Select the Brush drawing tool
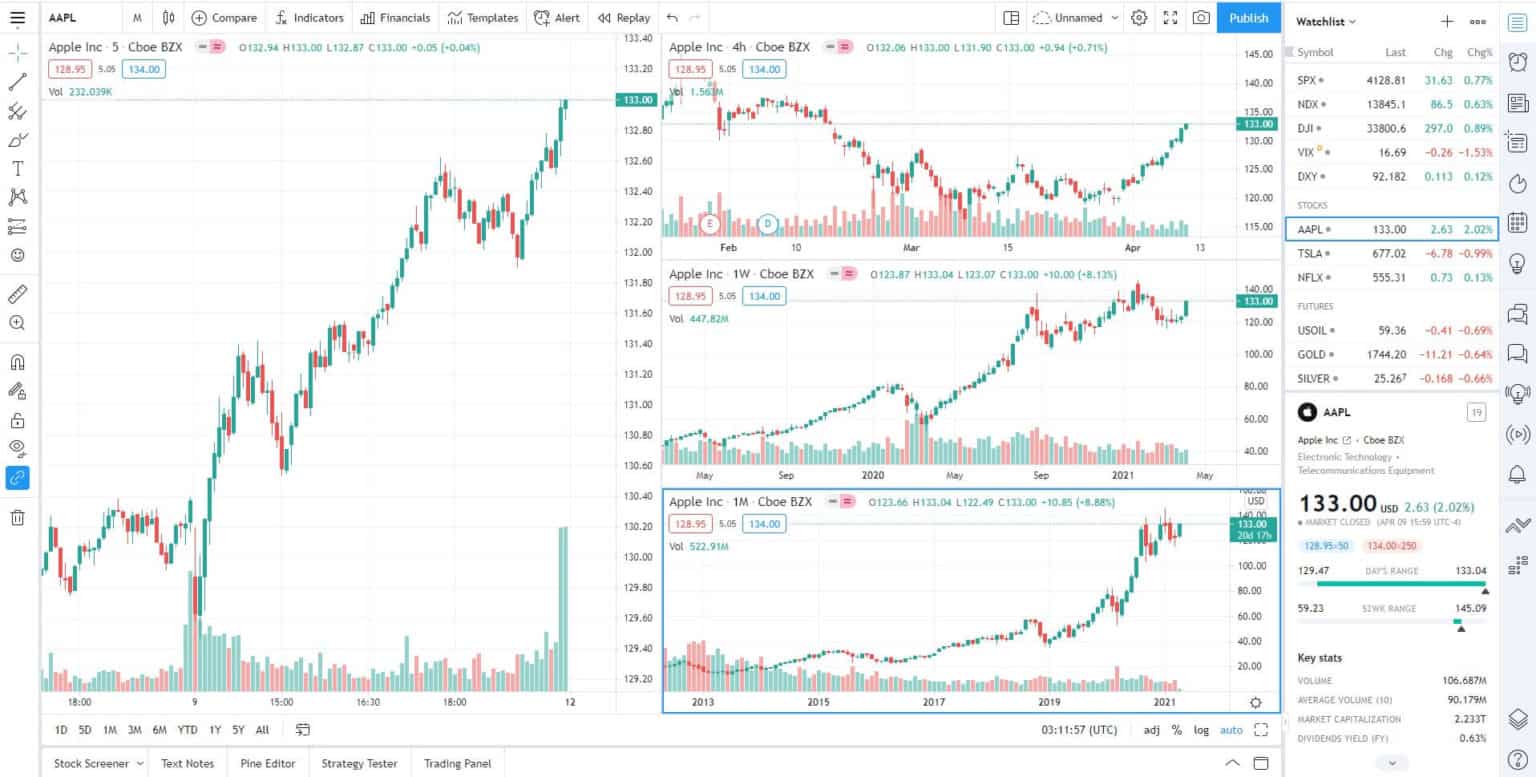The width and height of the screenshot is (1536, 777). click(17, 140)
